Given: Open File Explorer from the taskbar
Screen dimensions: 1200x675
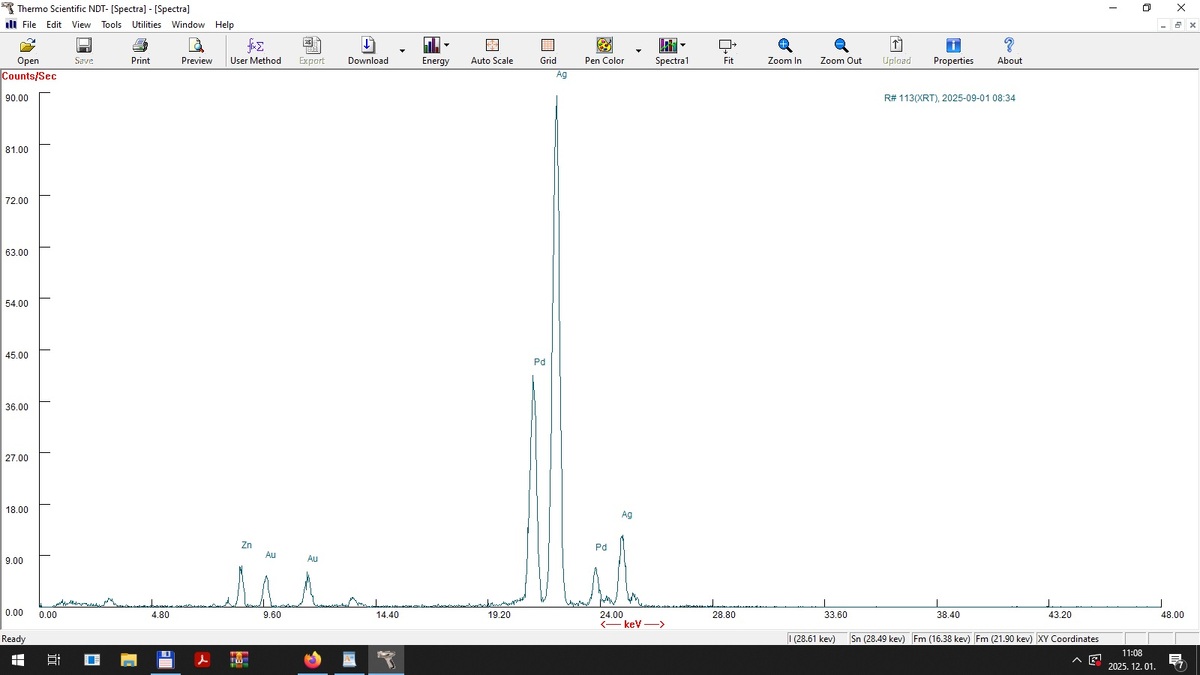Looking at the screenshot, I should click(x=128, y=660).
